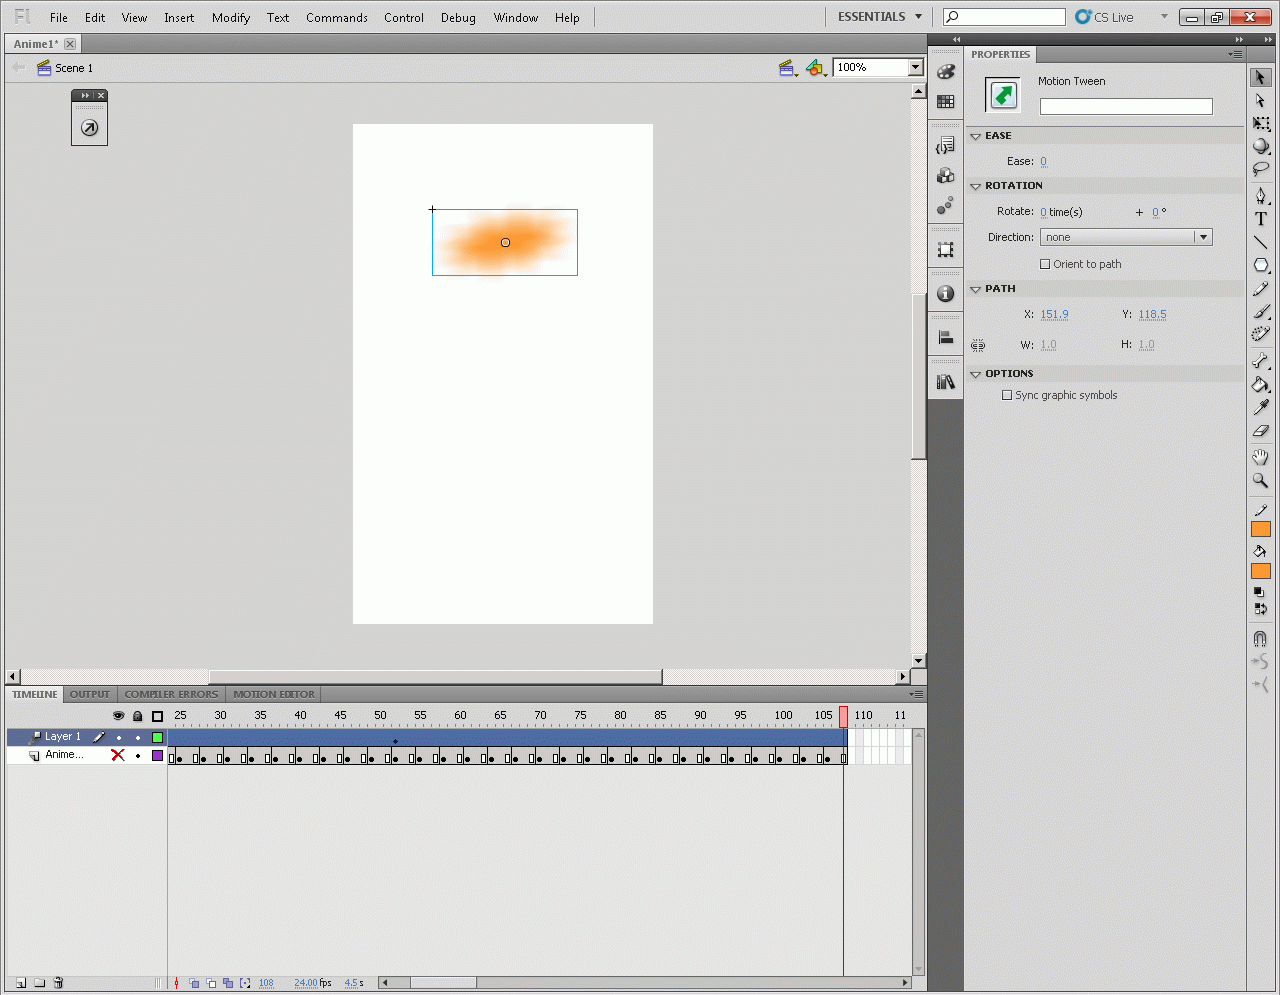Open the Modify menu
Screen dimensions: 1280x995
230,17
